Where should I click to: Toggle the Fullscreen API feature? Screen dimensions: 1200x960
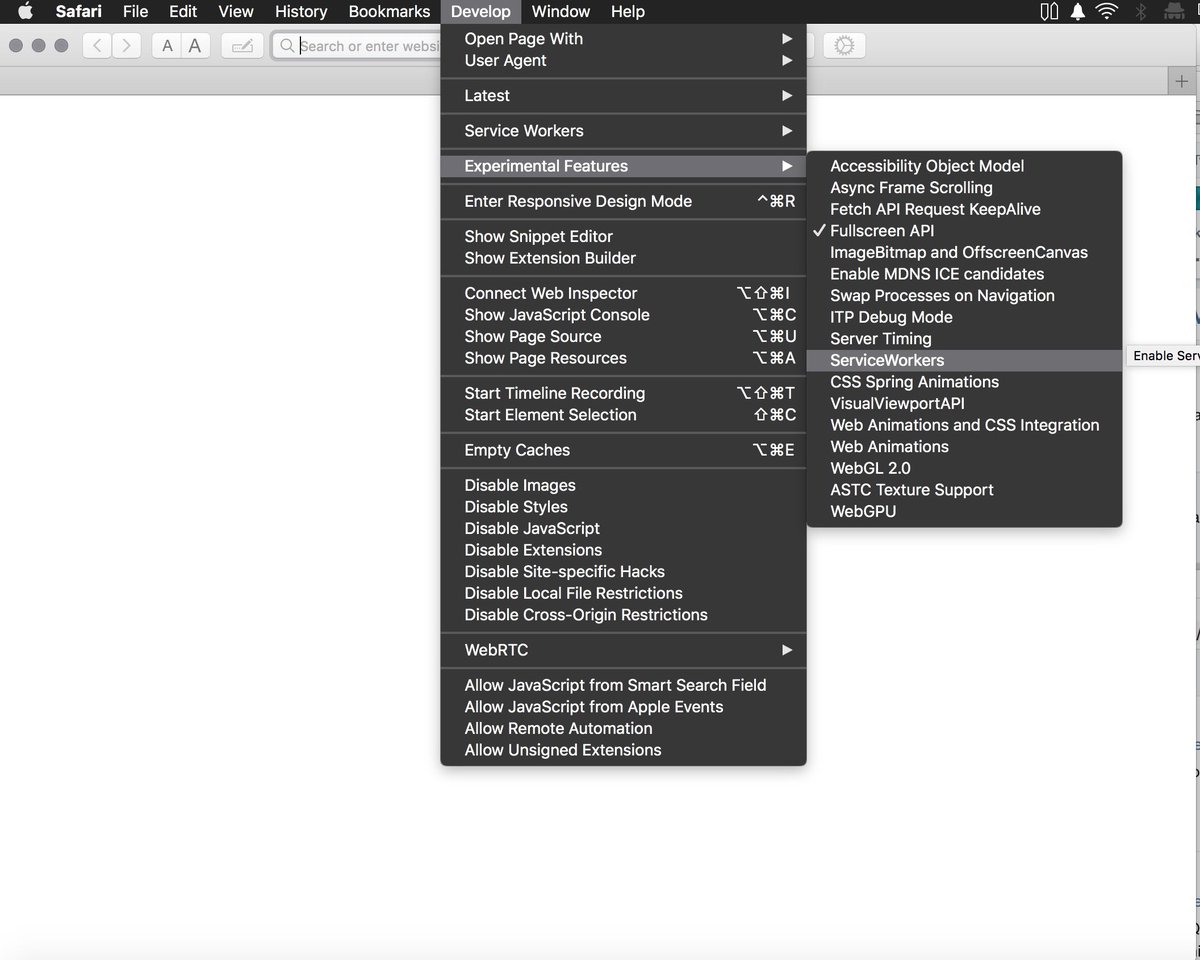pyautogui.click(x=964, y=231)
